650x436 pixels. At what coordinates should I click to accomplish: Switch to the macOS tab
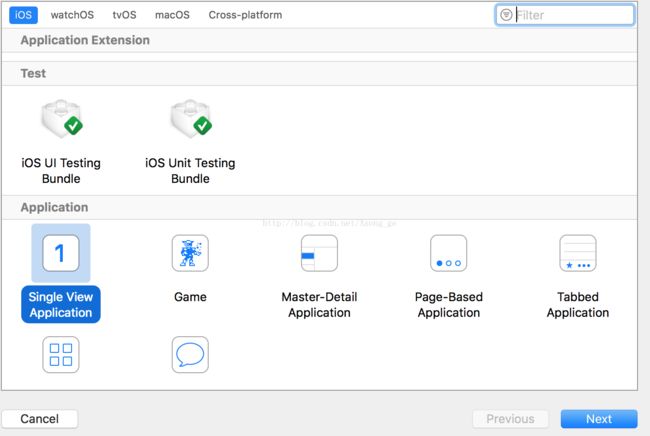click(x=172, y=15)
